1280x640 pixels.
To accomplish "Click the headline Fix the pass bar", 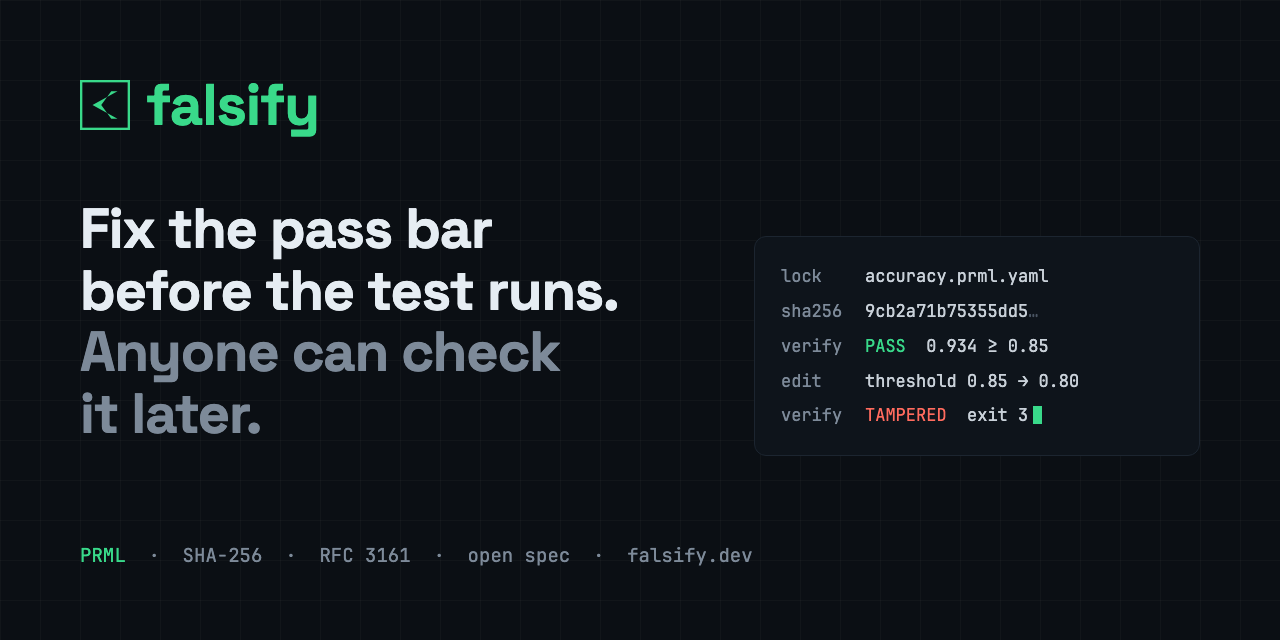I will [286, 231].
